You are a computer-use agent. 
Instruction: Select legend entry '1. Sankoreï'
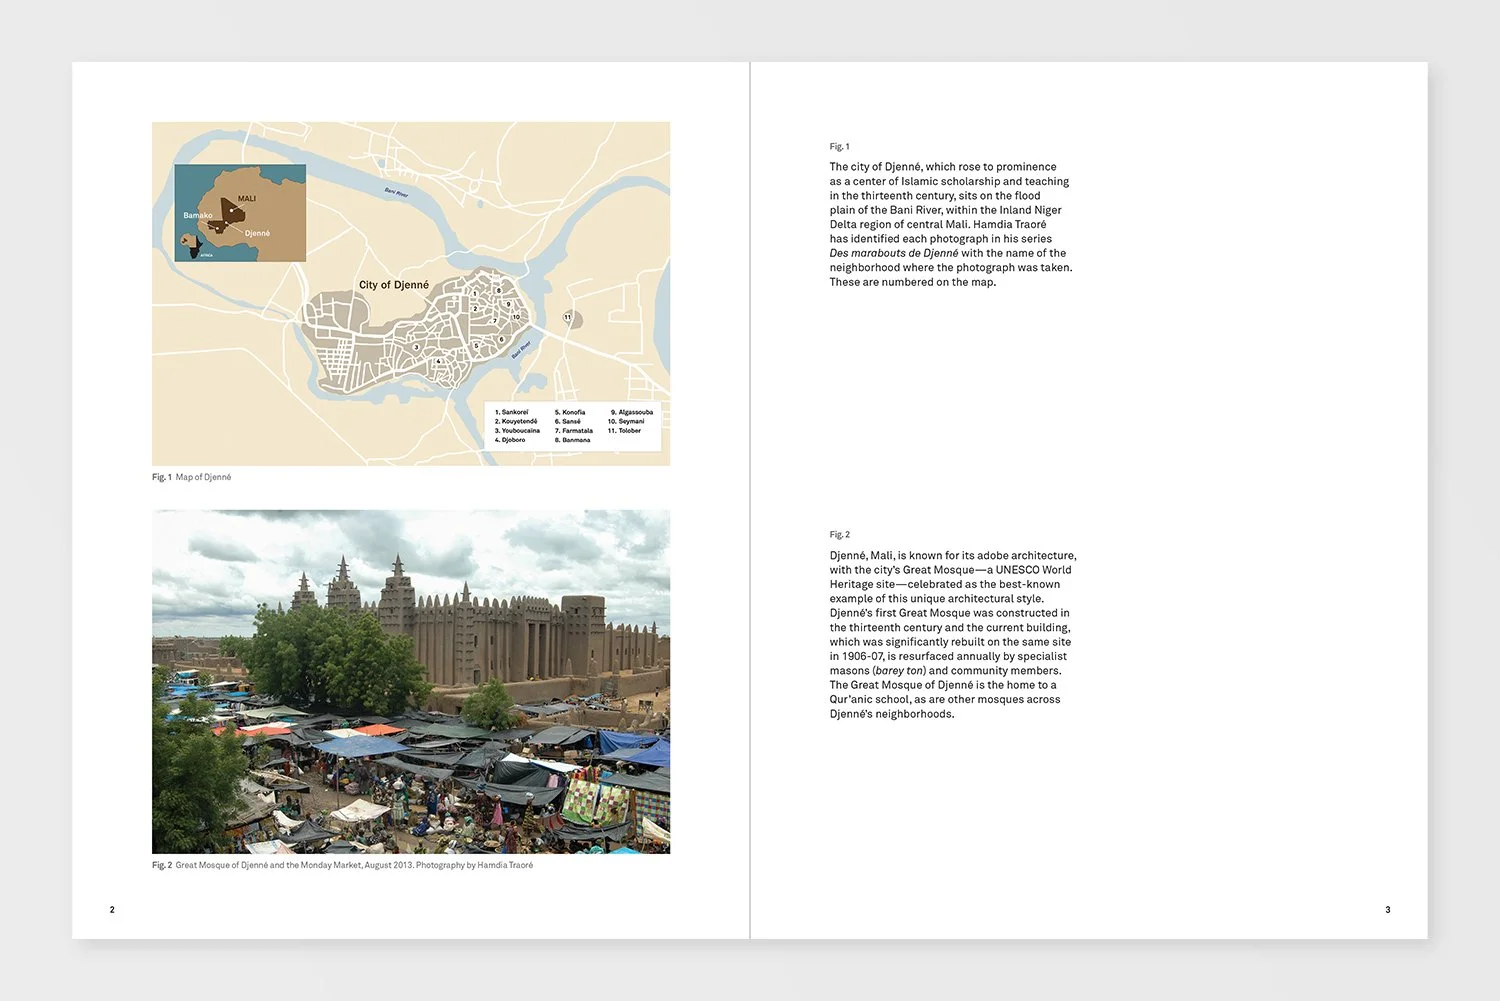[511, 412]
